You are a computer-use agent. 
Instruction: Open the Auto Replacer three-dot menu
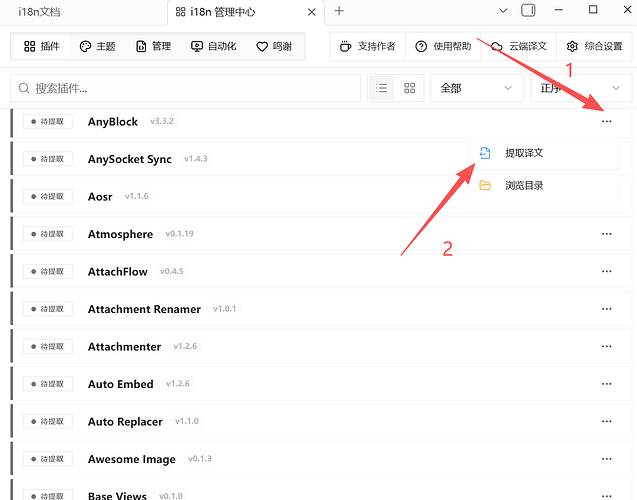pos(607,422)
